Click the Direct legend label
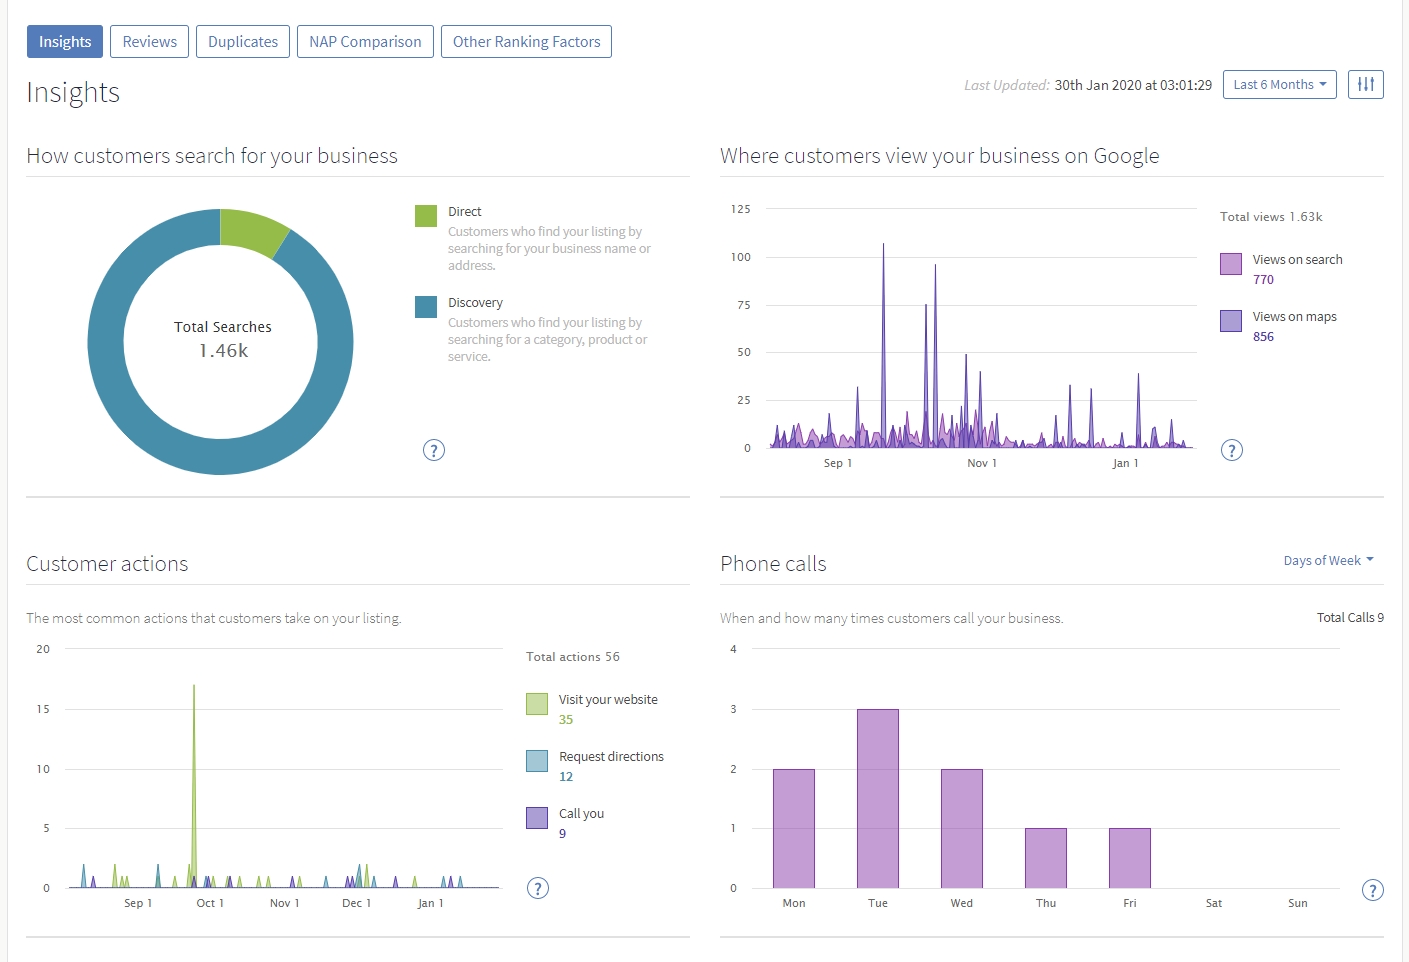 (x=465, y=212)
